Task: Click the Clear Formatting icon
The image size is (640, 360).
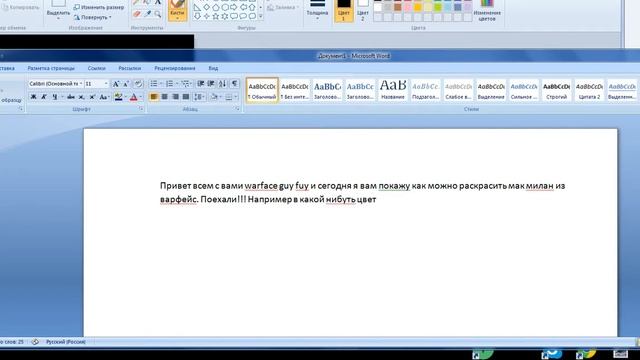Action: coord(138,84)
